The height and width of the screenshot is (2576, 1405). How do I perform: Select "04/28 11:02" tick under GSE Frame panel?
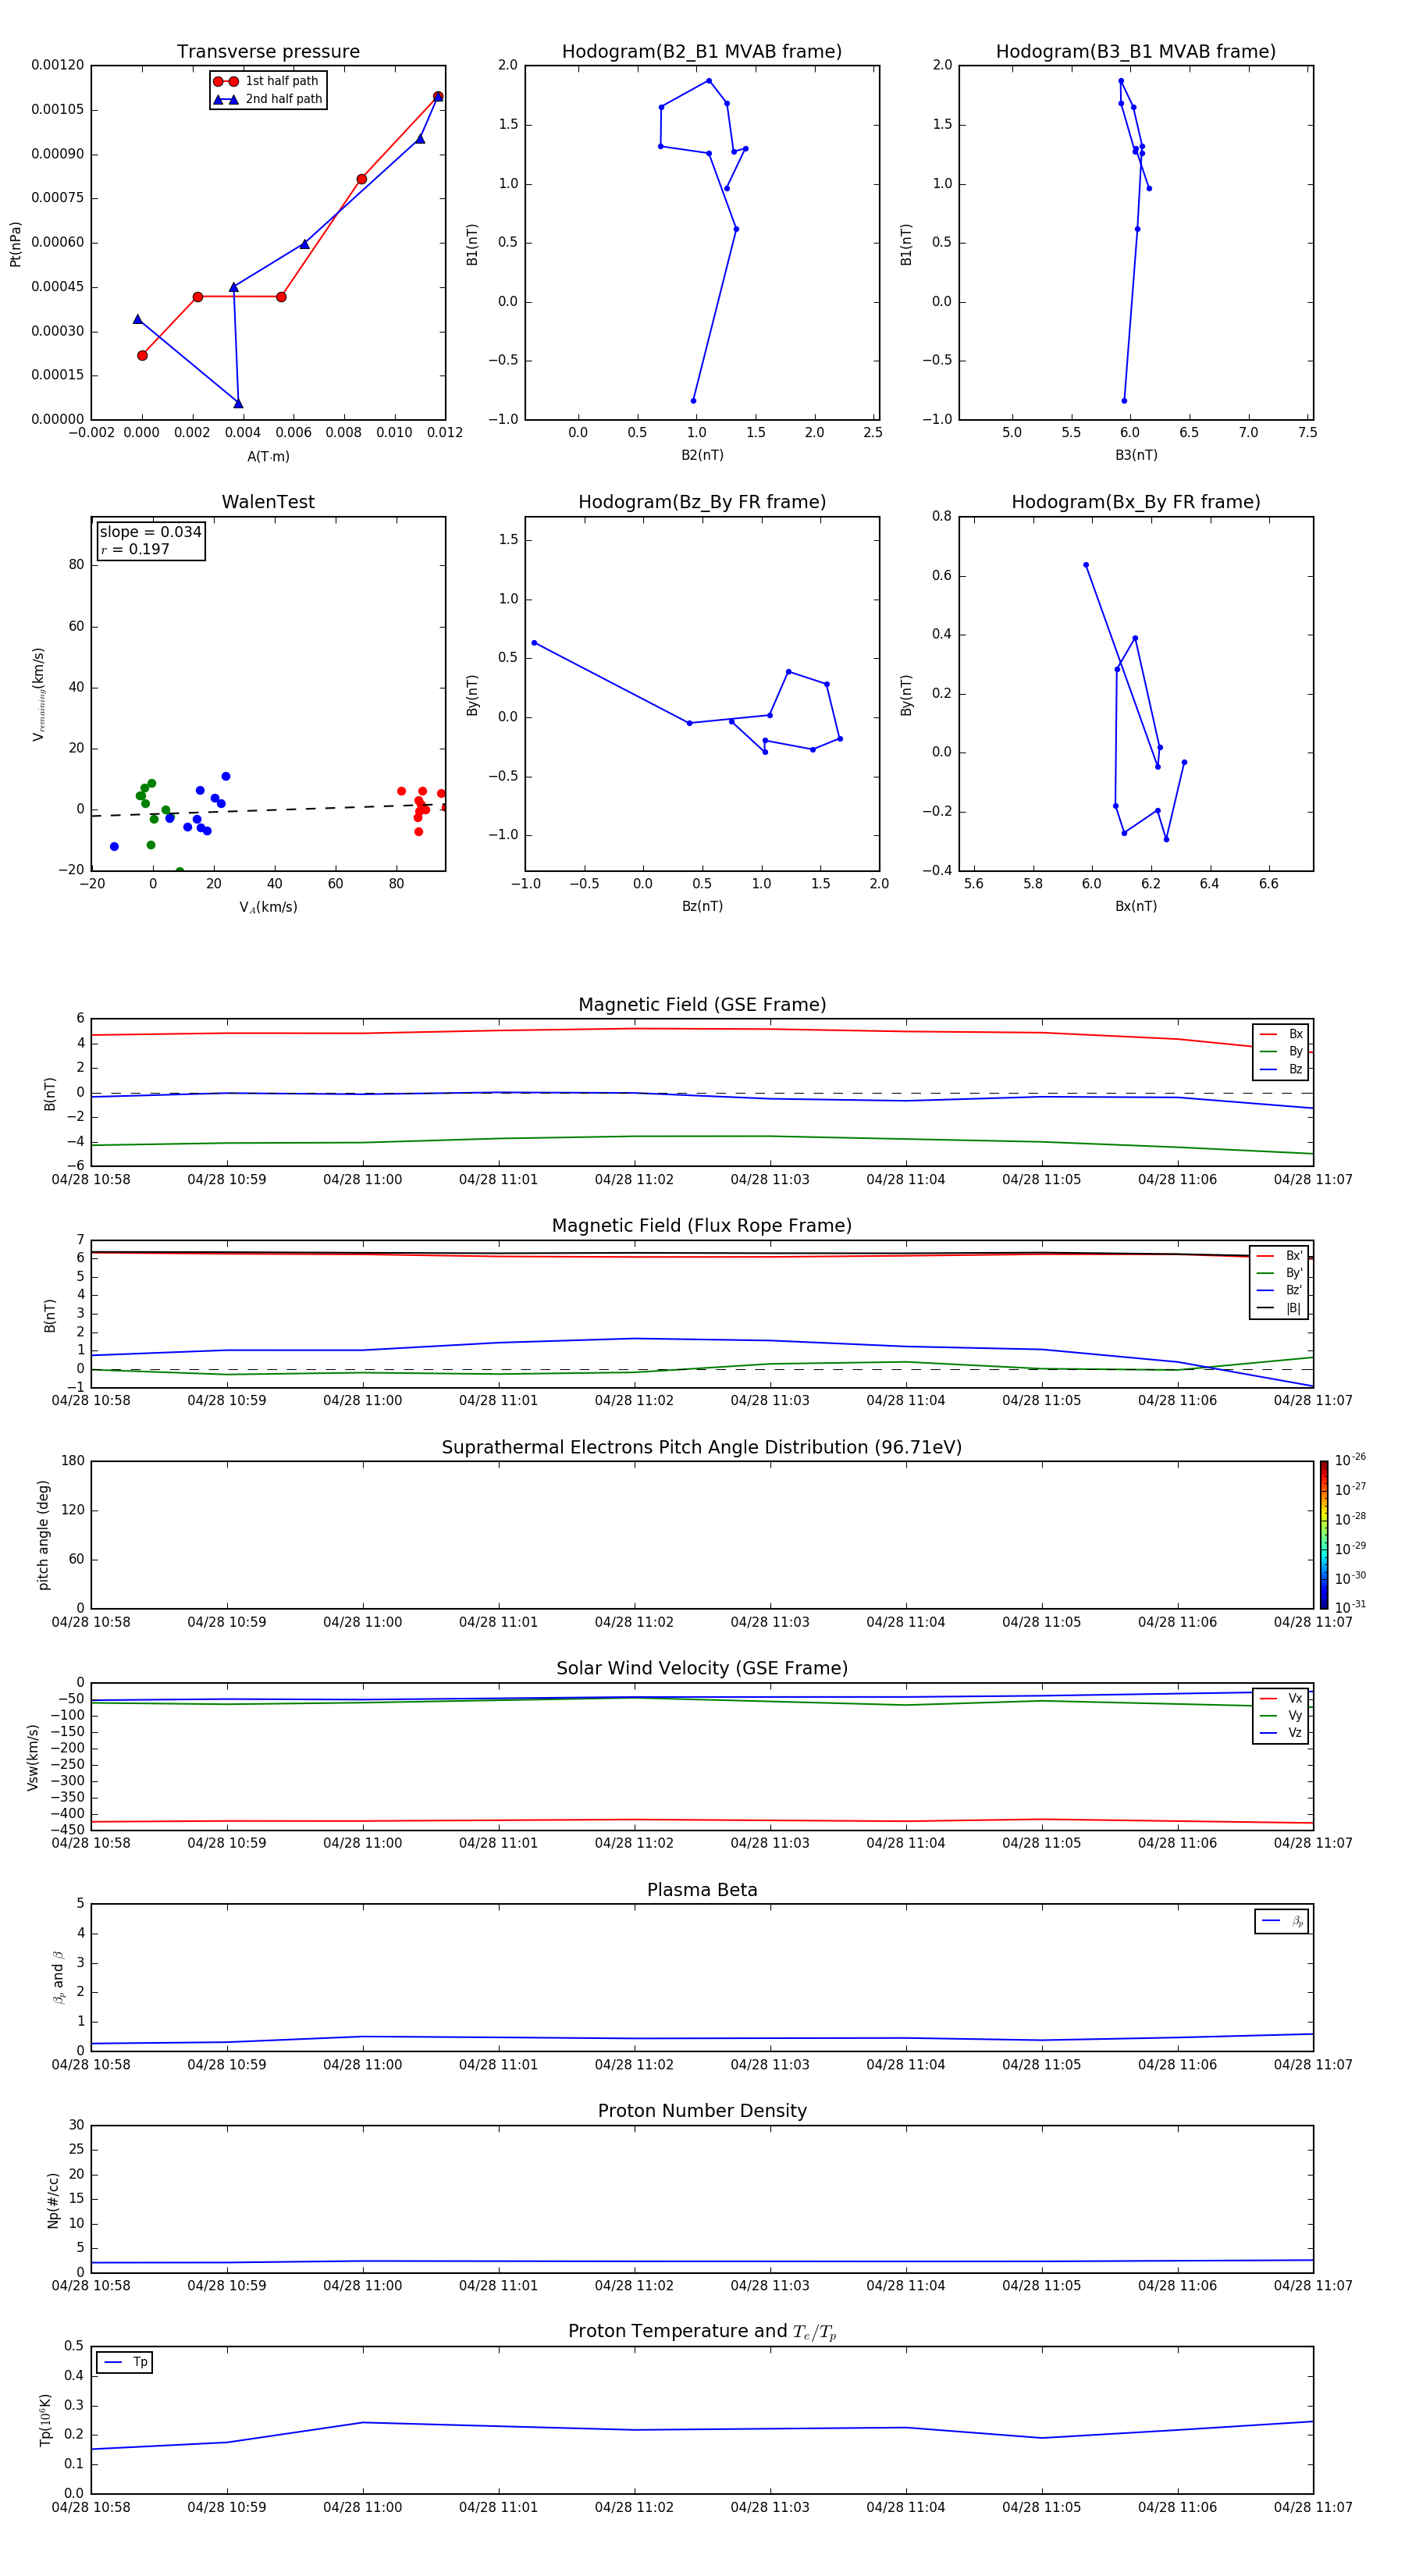[x=634, y=1180]
